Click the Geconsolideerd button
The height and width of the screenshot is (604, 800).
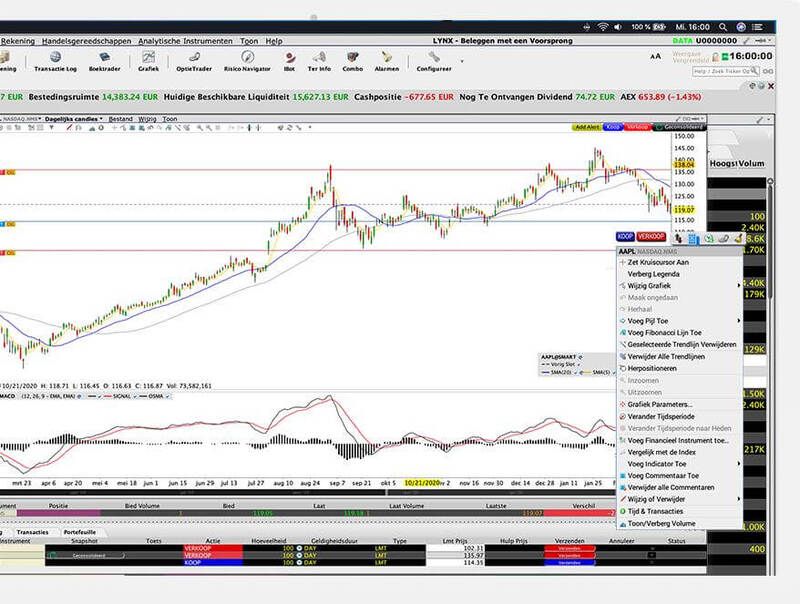point(679,127)
